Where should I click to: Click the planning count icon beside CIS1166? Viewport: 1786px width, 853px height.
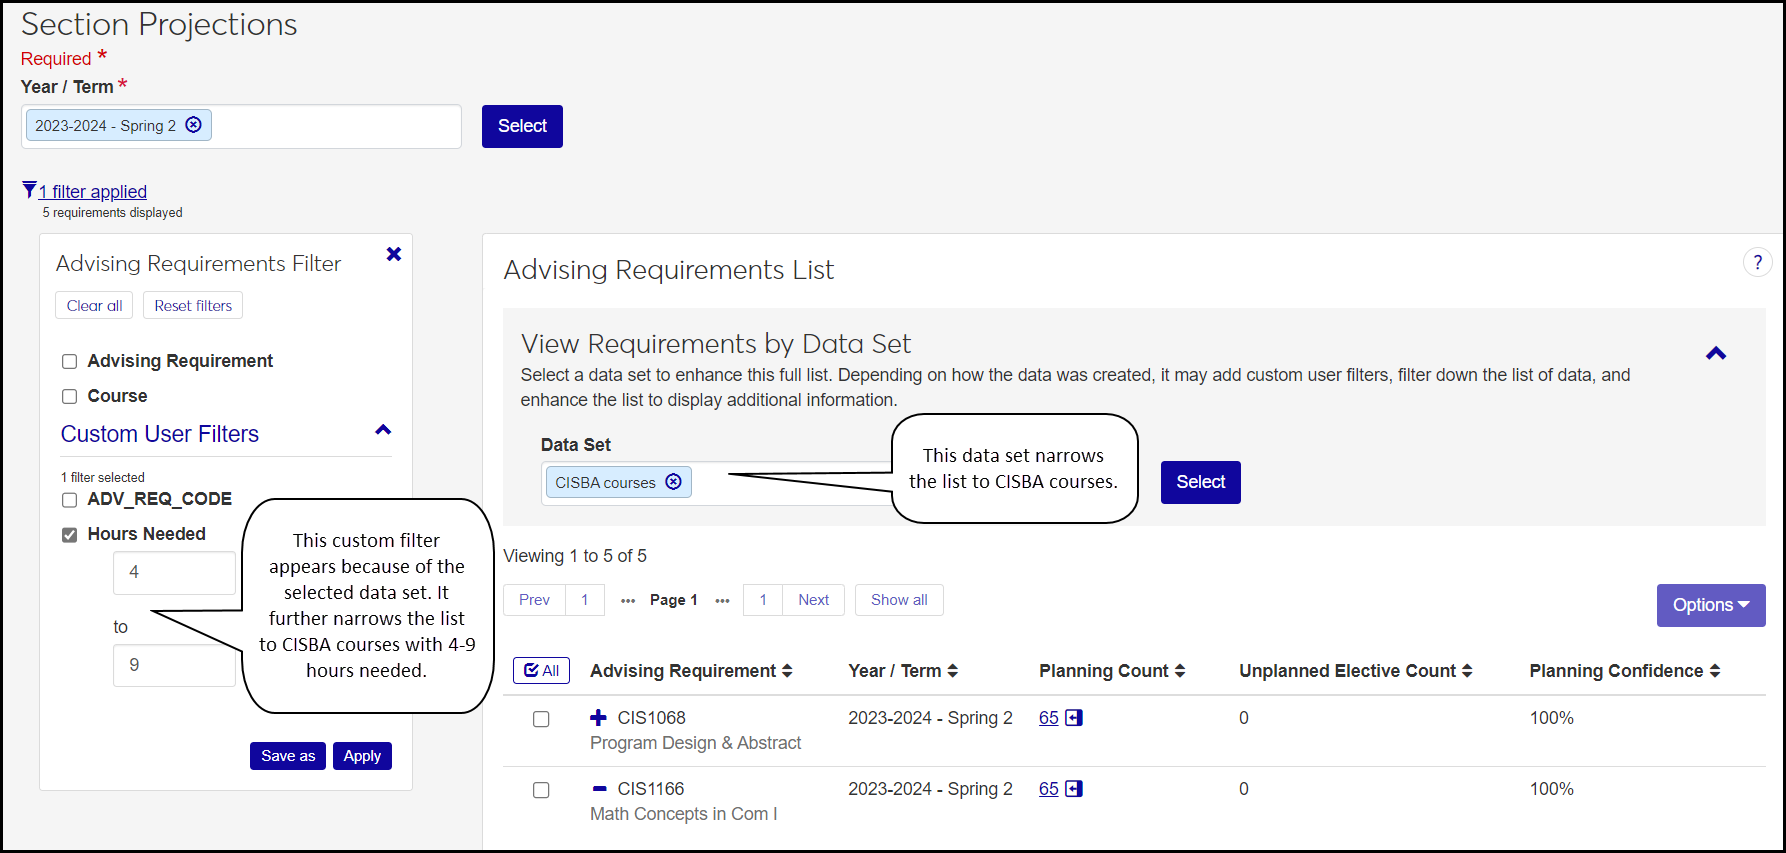click(x=1074, y=789)
